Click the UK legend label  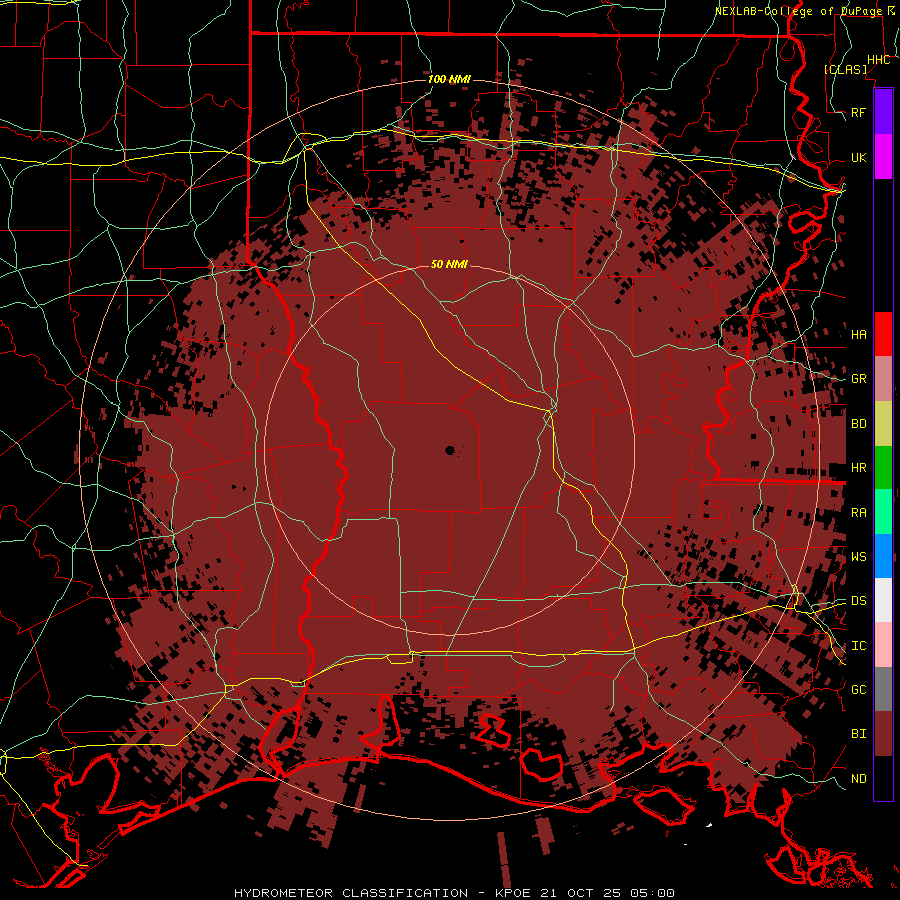click(x=859, y=157)
